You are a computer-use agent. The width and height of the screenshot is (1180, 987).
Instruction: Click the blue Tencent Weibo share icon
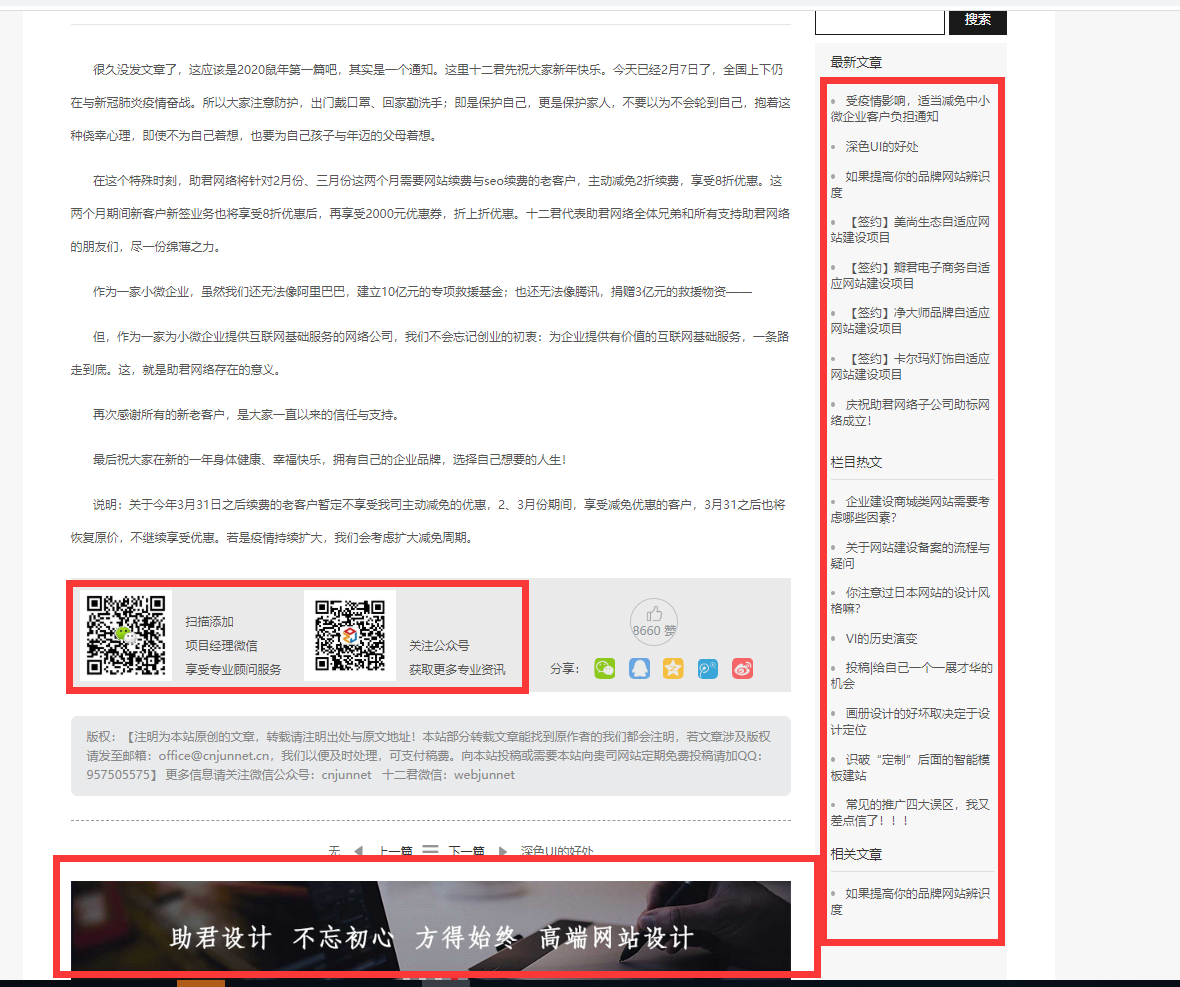707,668
